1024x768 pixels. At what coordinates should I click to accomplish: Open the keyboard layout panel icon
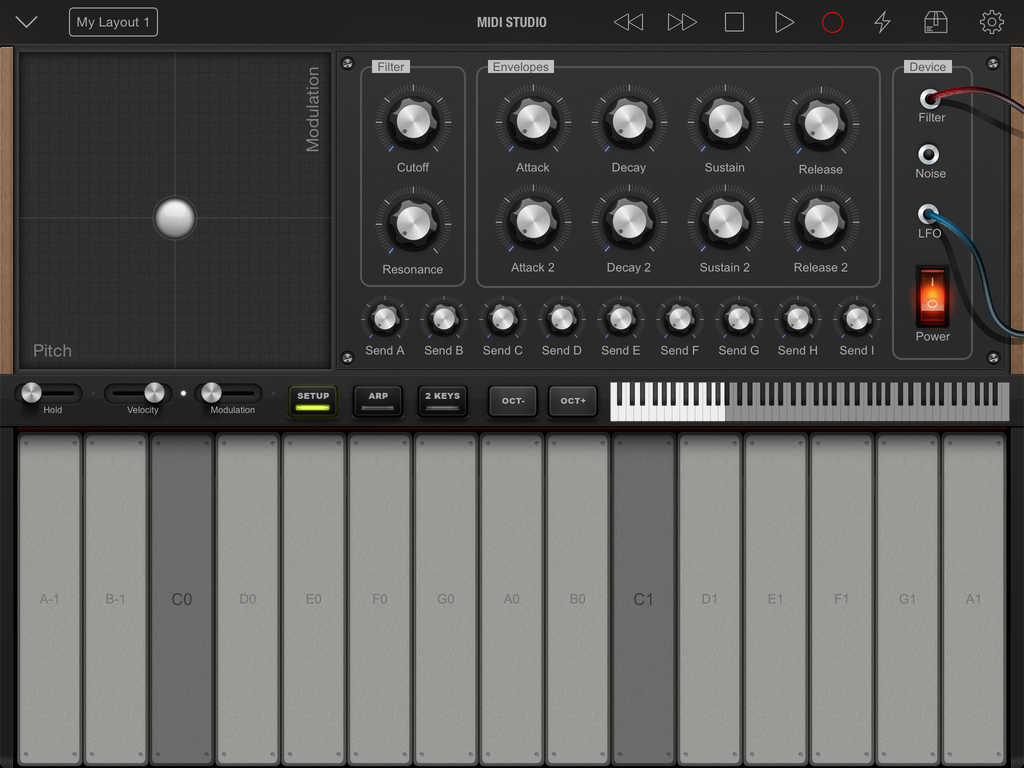(936, 22)
